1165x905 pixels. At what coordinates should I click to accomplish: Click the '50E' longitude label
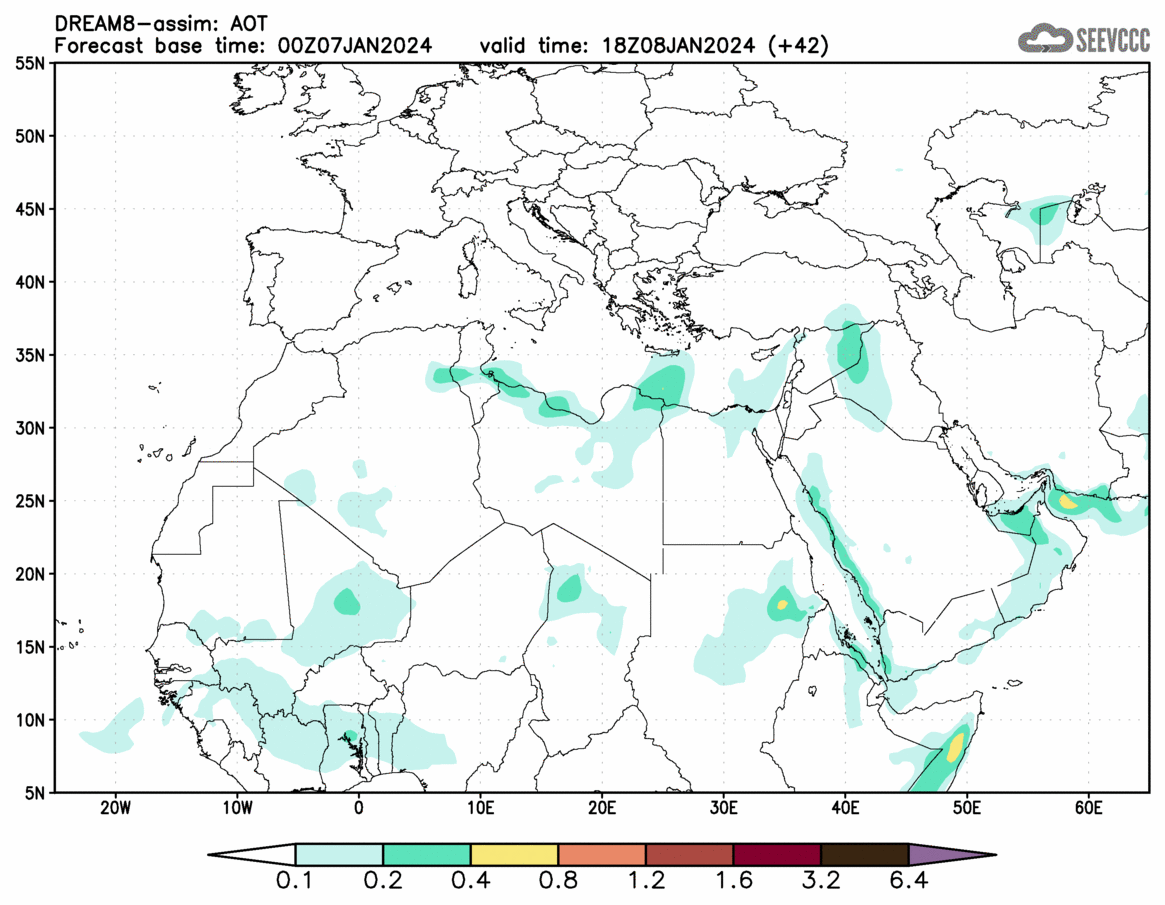(x=967, y=808)
